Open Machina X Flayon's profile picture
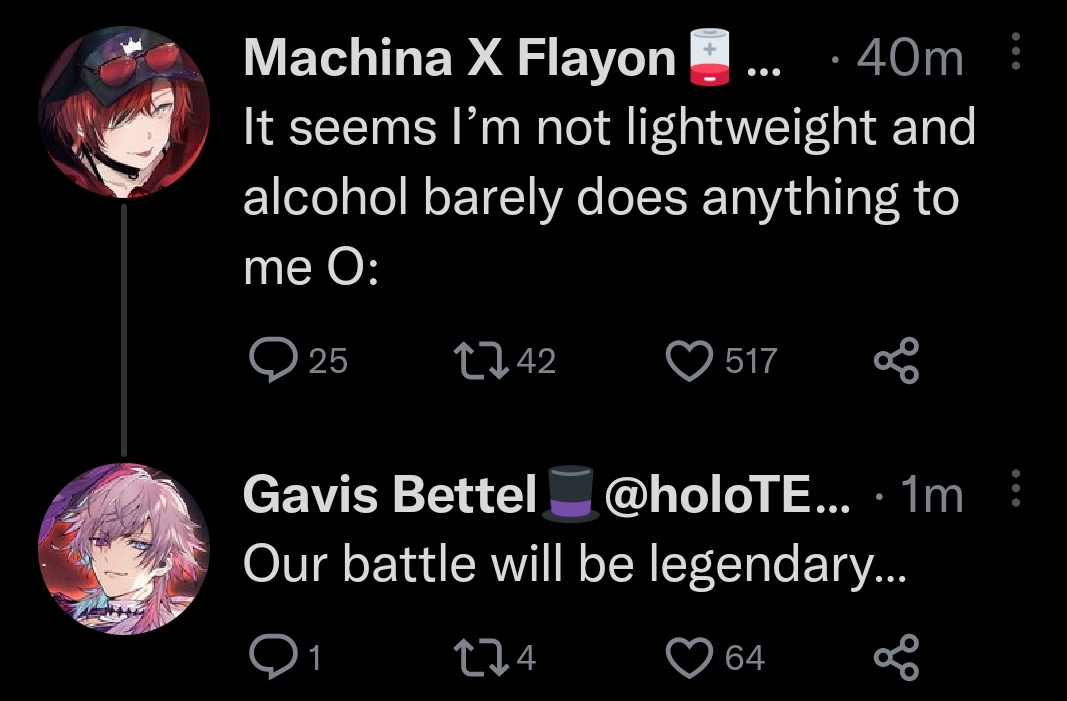The image size is (1067, 701). point(123,110)
